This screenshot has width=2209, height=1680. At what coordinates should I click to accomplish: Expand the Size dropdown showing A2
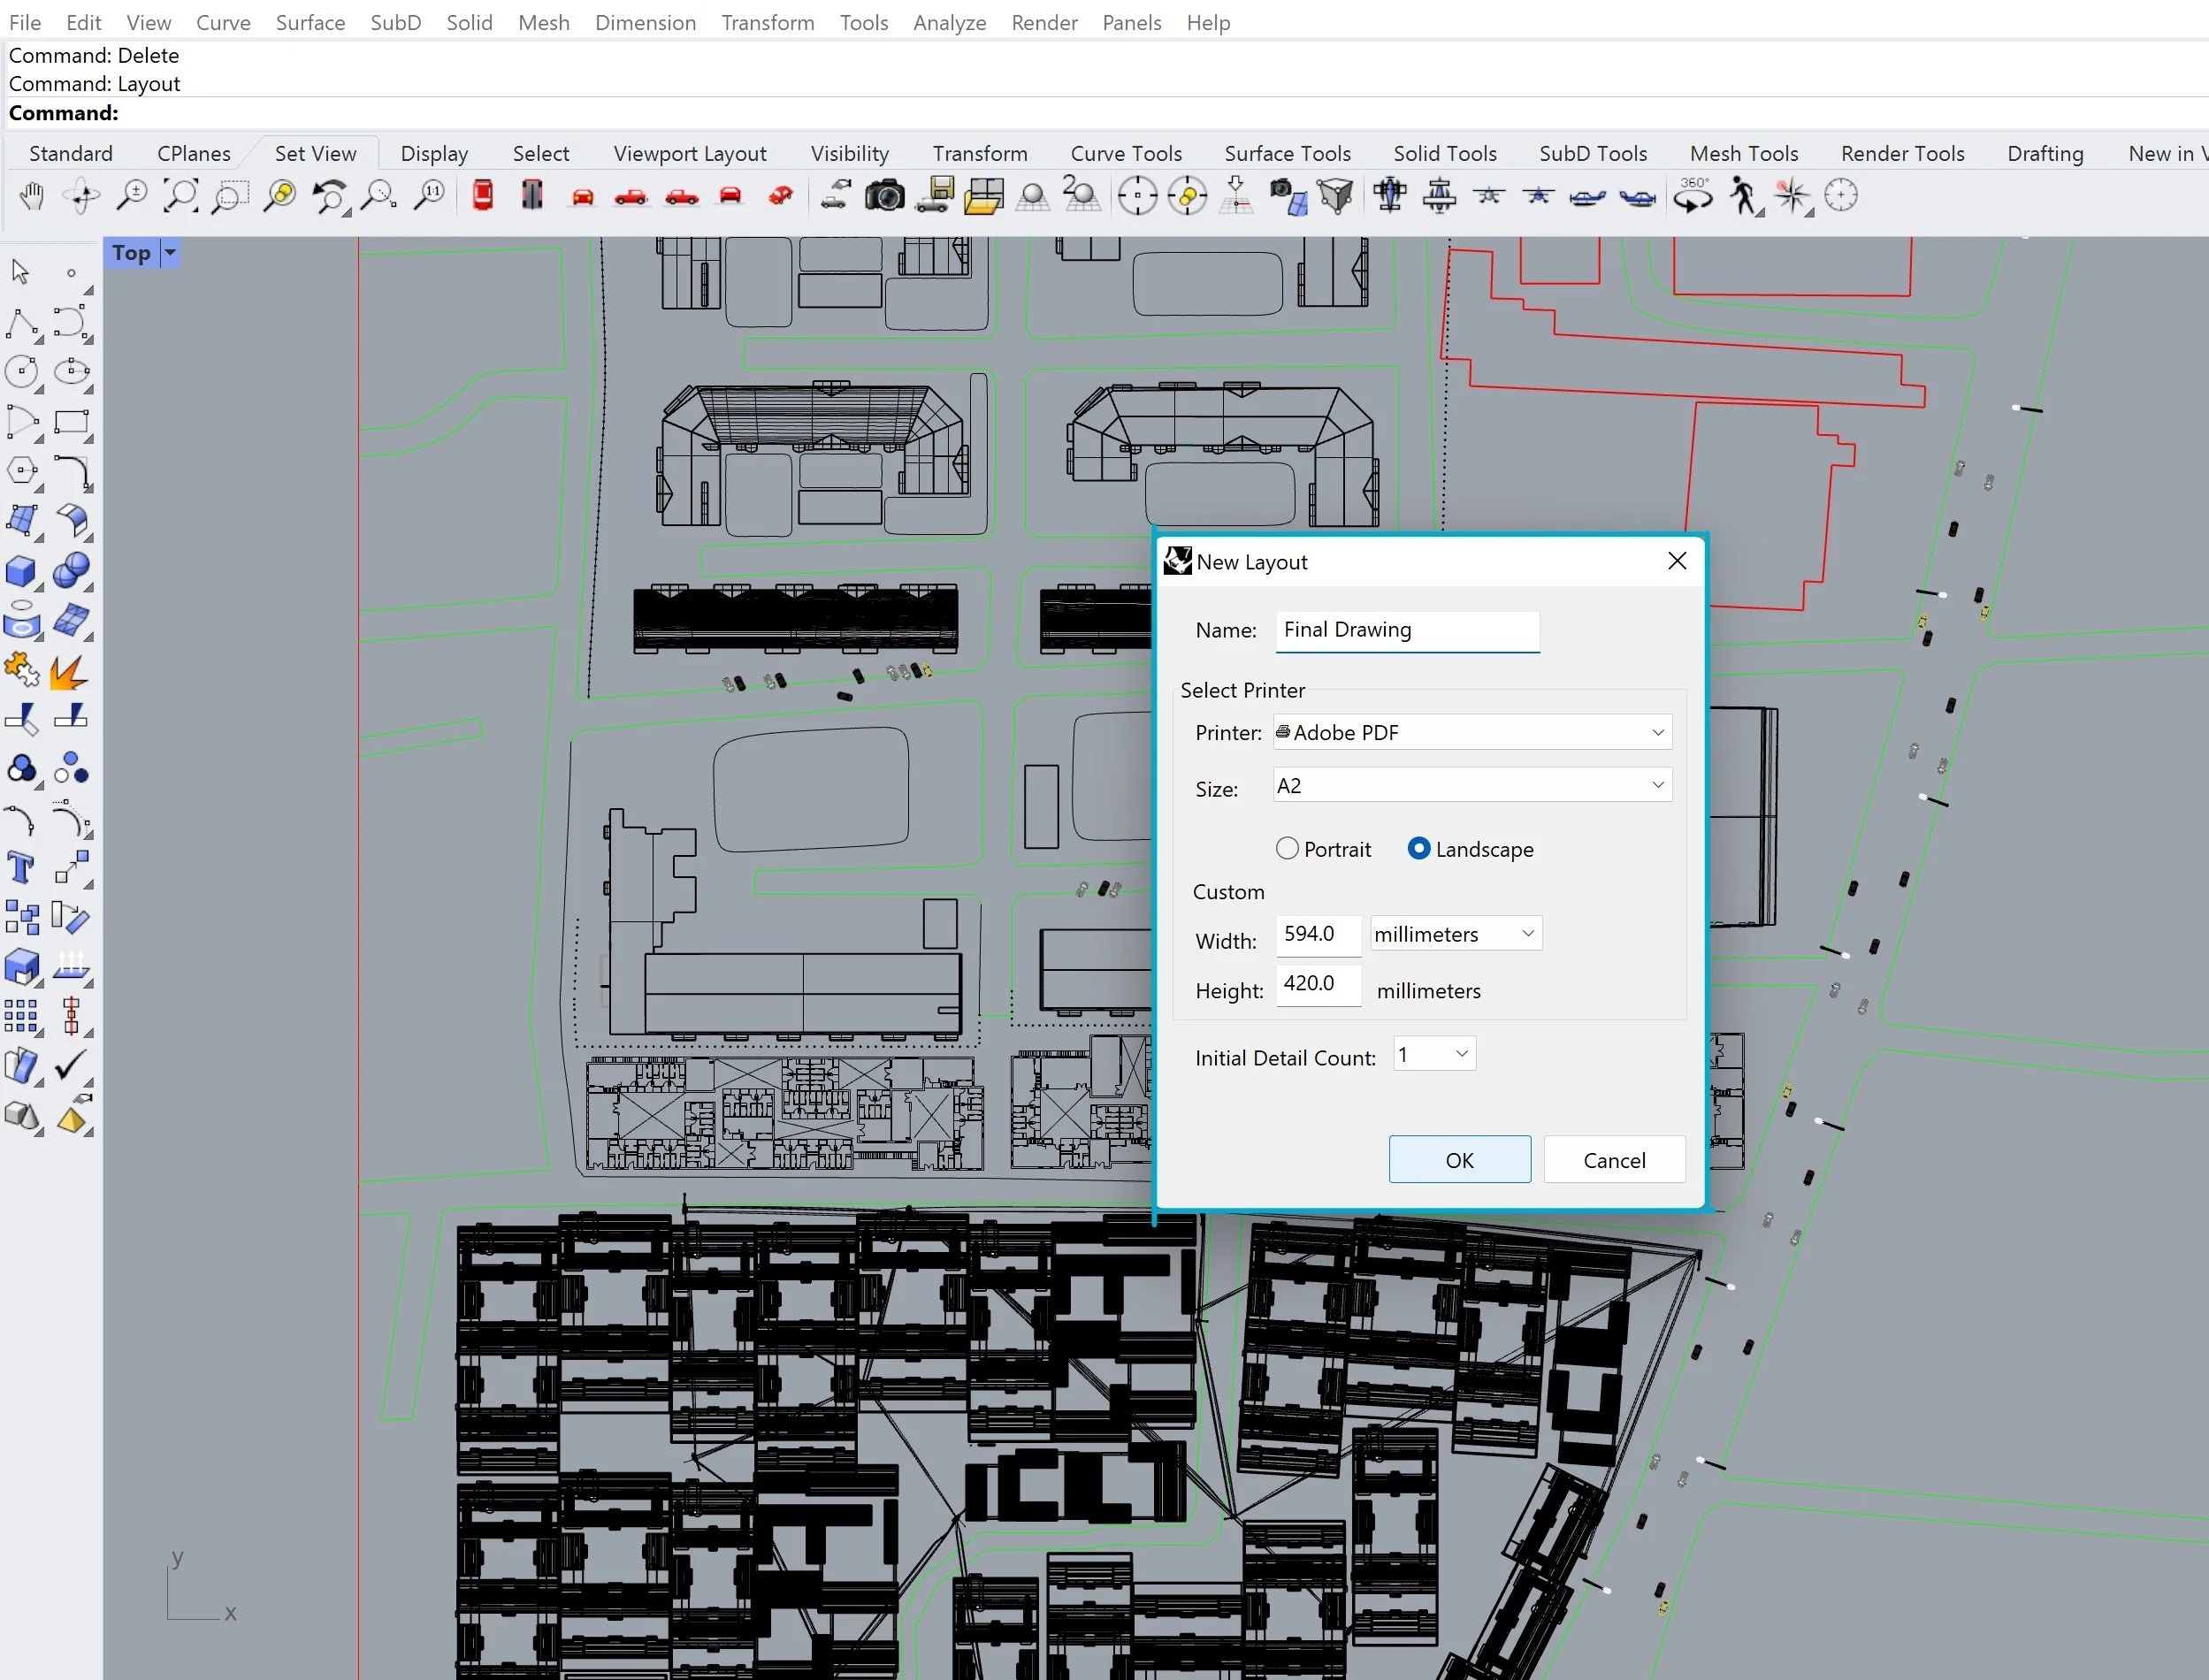click(x=1471, y=785)
